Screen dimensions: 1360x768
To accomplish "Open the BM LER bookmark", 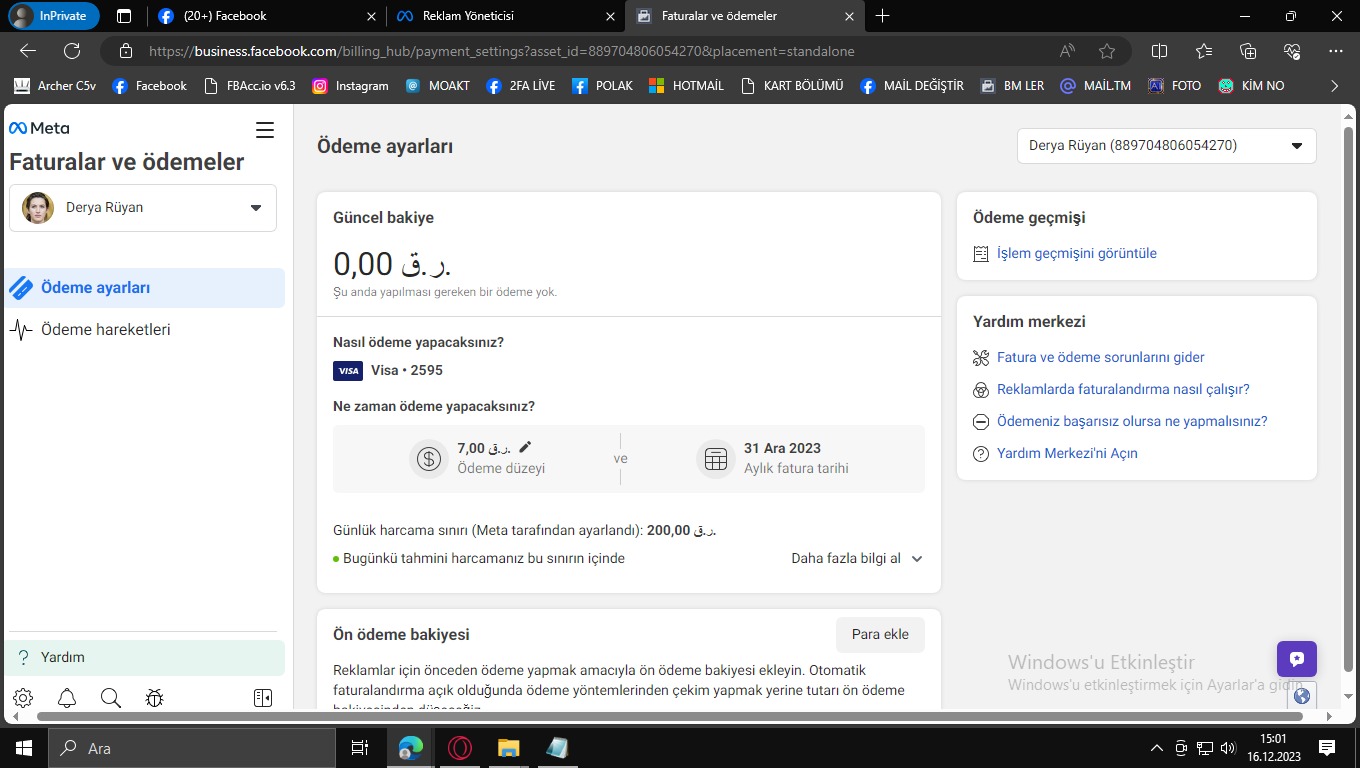I will [x=1012, y=86].
